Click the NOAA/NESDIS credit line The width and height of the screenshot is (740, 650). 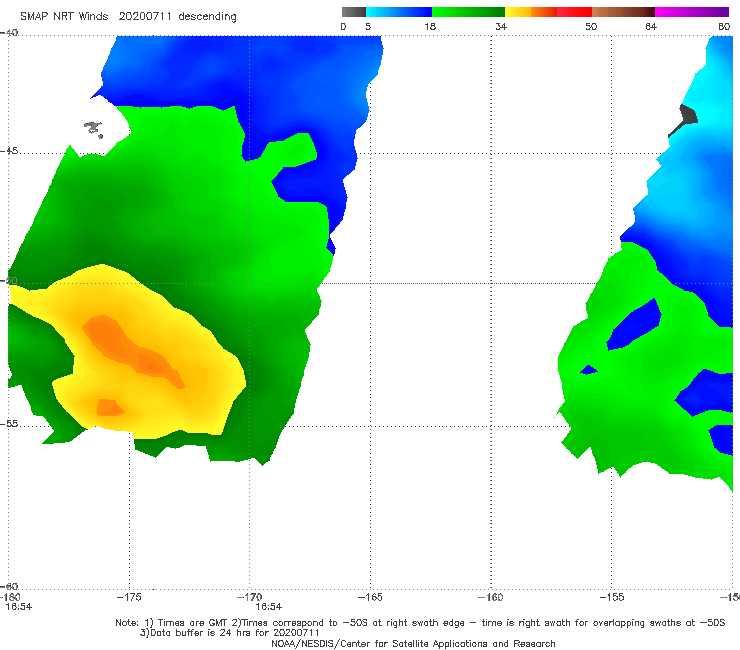pyautogui.click(x=413, y=644)
